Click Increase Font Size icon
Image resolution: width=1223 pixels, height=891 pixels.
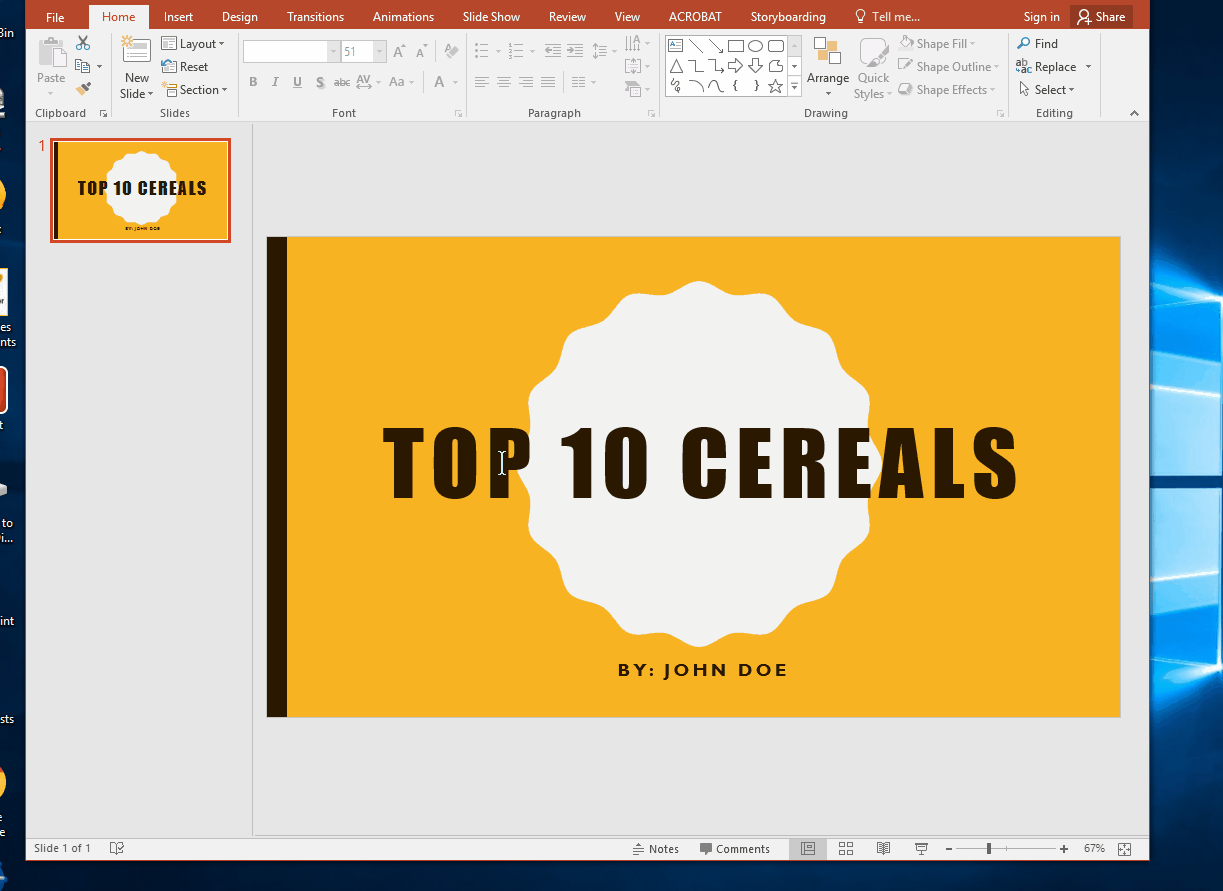coord(399,51)
